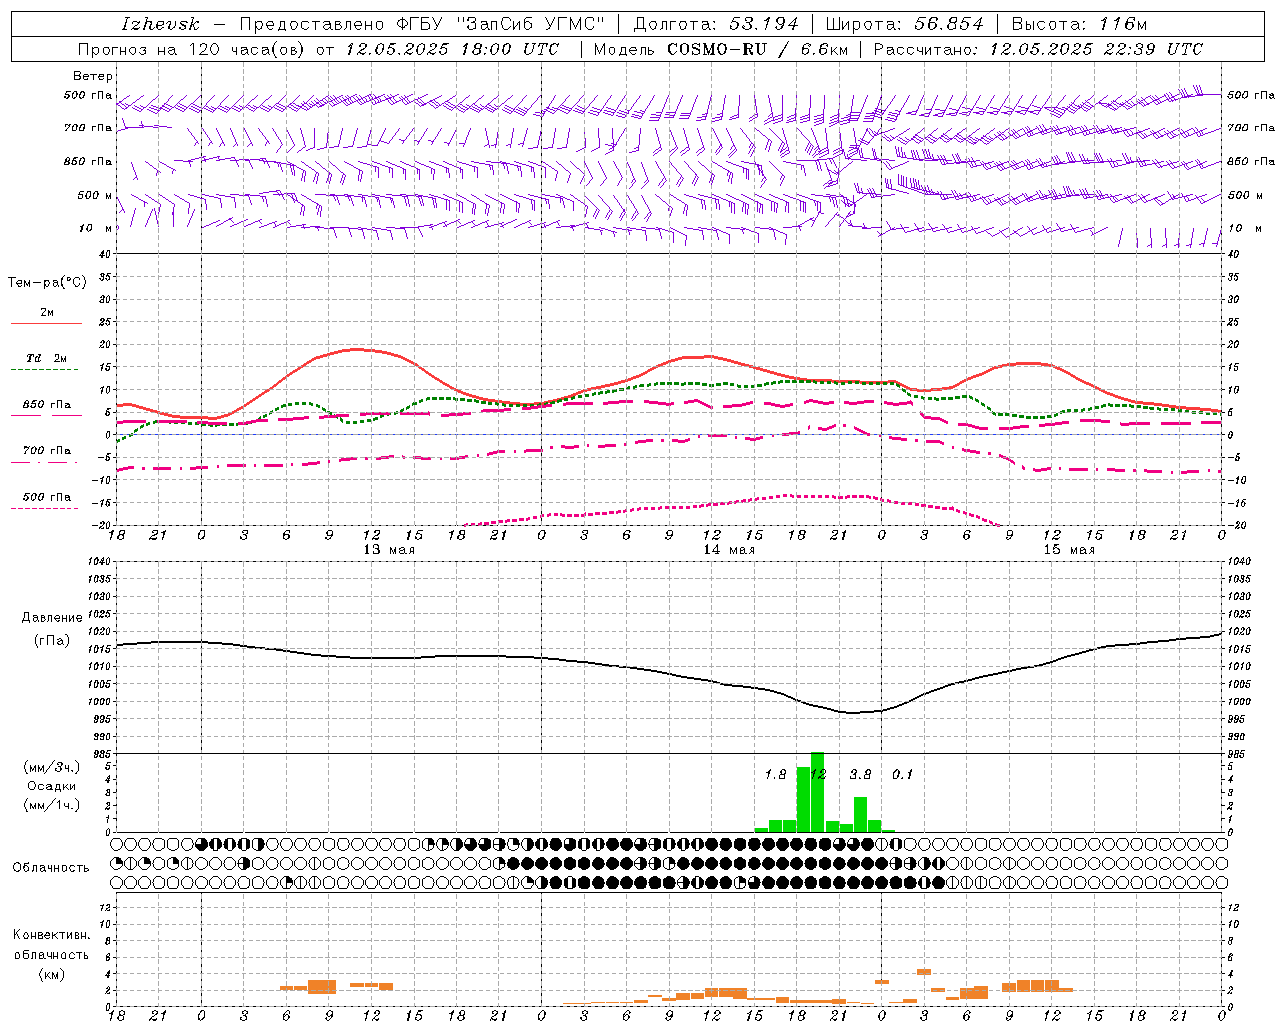
Task: Click the 500 гПа temperature legend entry
Action: tap(47, 497)
